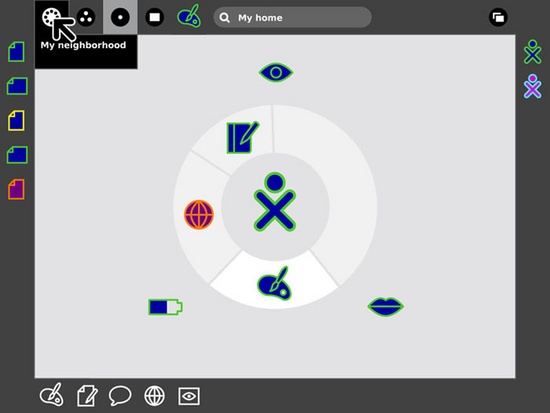Click the central XO person icon

point(275,202)
